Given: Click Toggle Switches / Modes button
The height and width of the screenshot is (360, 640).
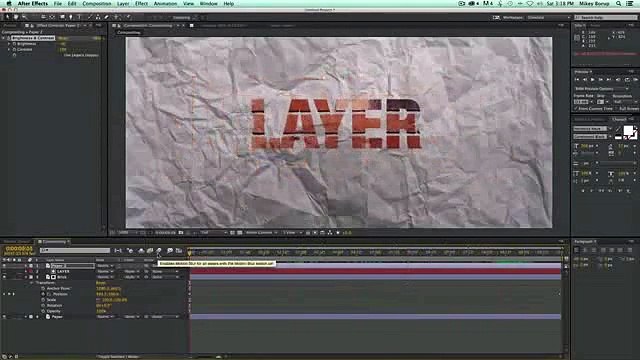Looking at the screenshot, I should [x=118, y=357].
